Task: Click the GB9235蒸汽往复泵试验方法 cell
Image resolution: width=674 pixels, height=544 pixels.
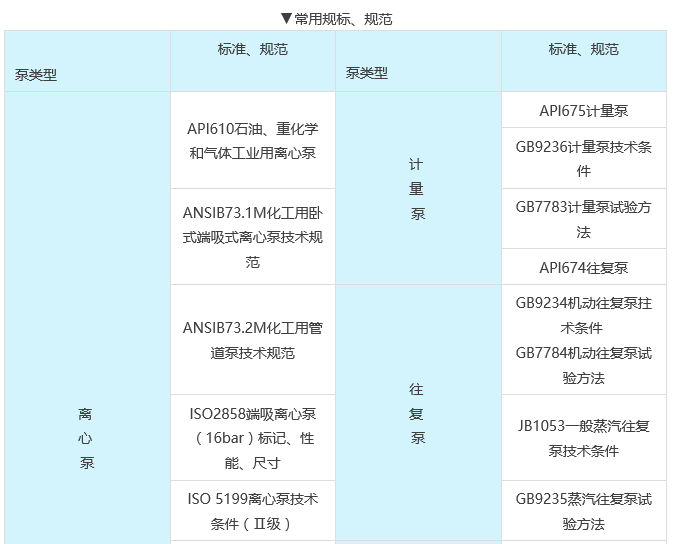Action: point(583,511)
